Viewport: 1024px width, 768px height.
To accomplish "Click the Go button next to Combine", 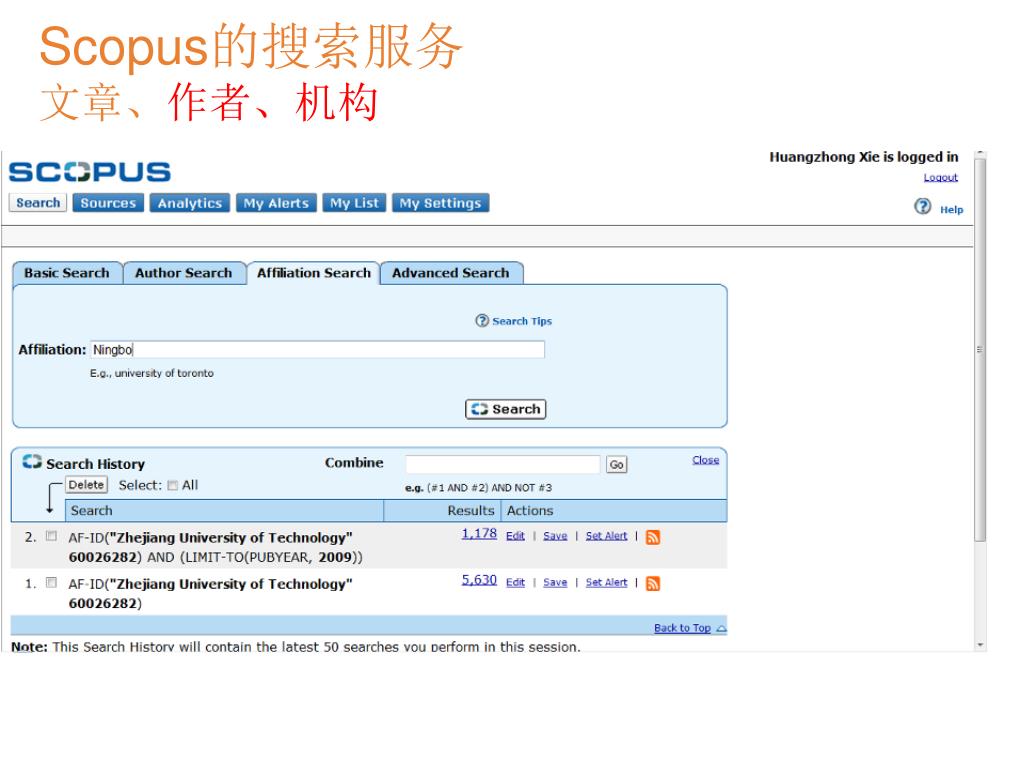I will [616, 464].
